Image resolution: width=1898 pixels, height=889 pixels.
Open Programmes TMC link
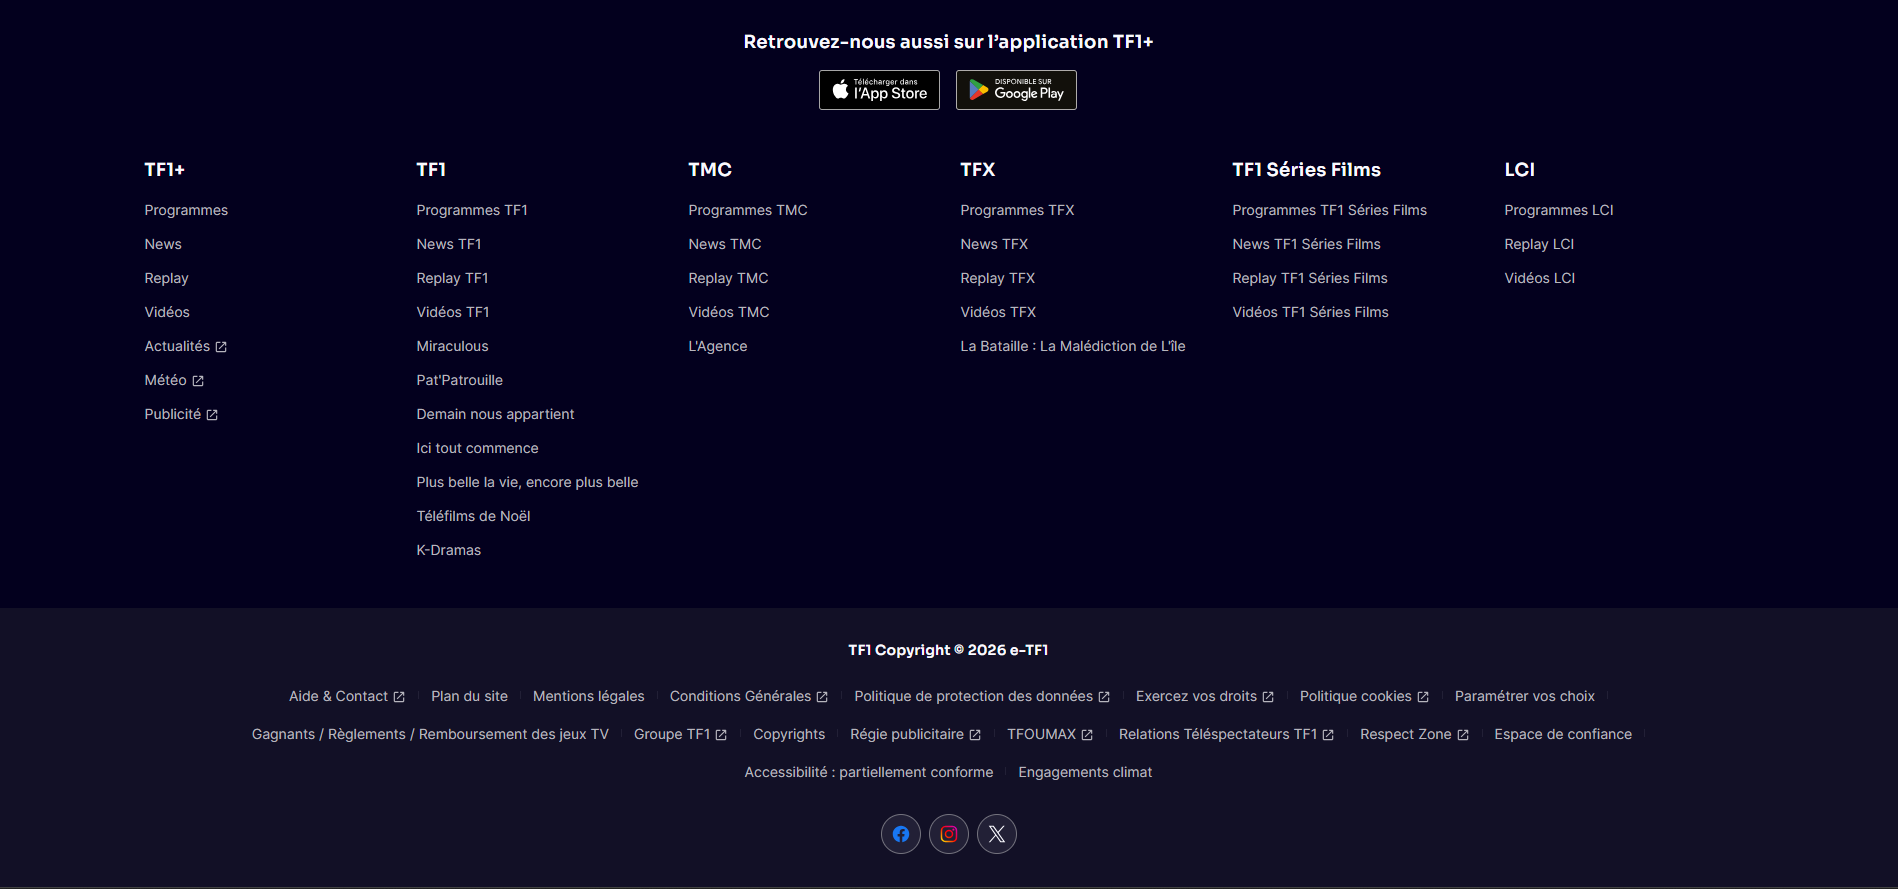pyautogui.click(x=748, y=210)
